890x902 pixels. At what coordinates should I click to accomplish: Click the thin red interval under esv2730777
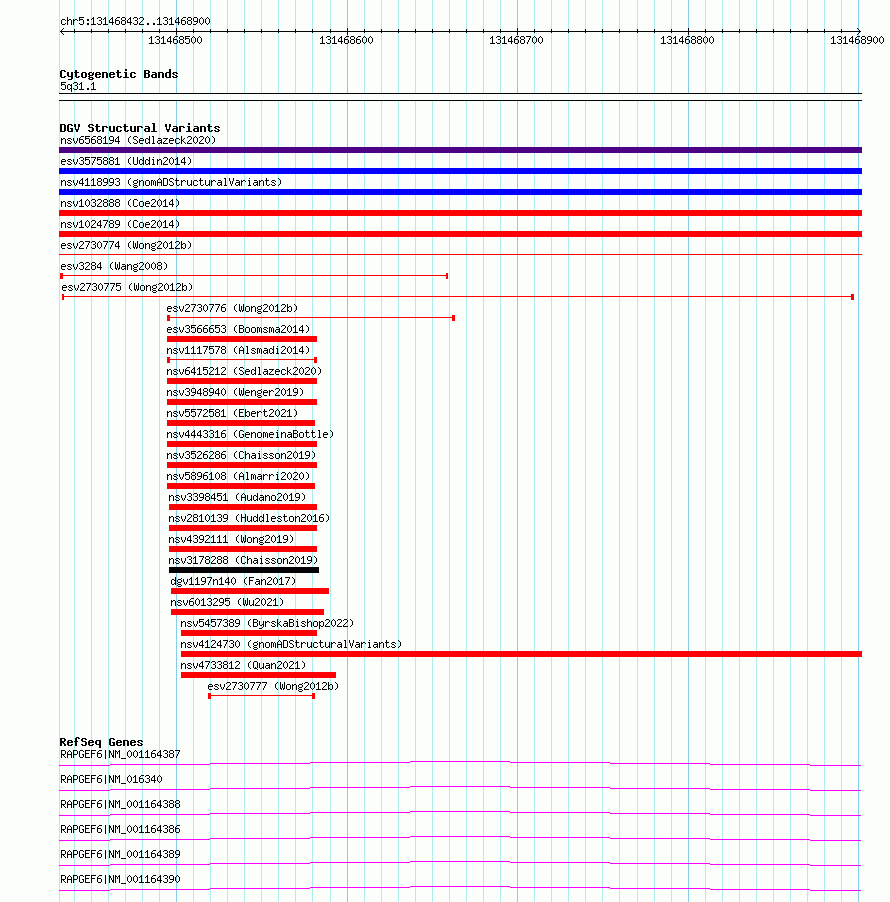point(262,696)
